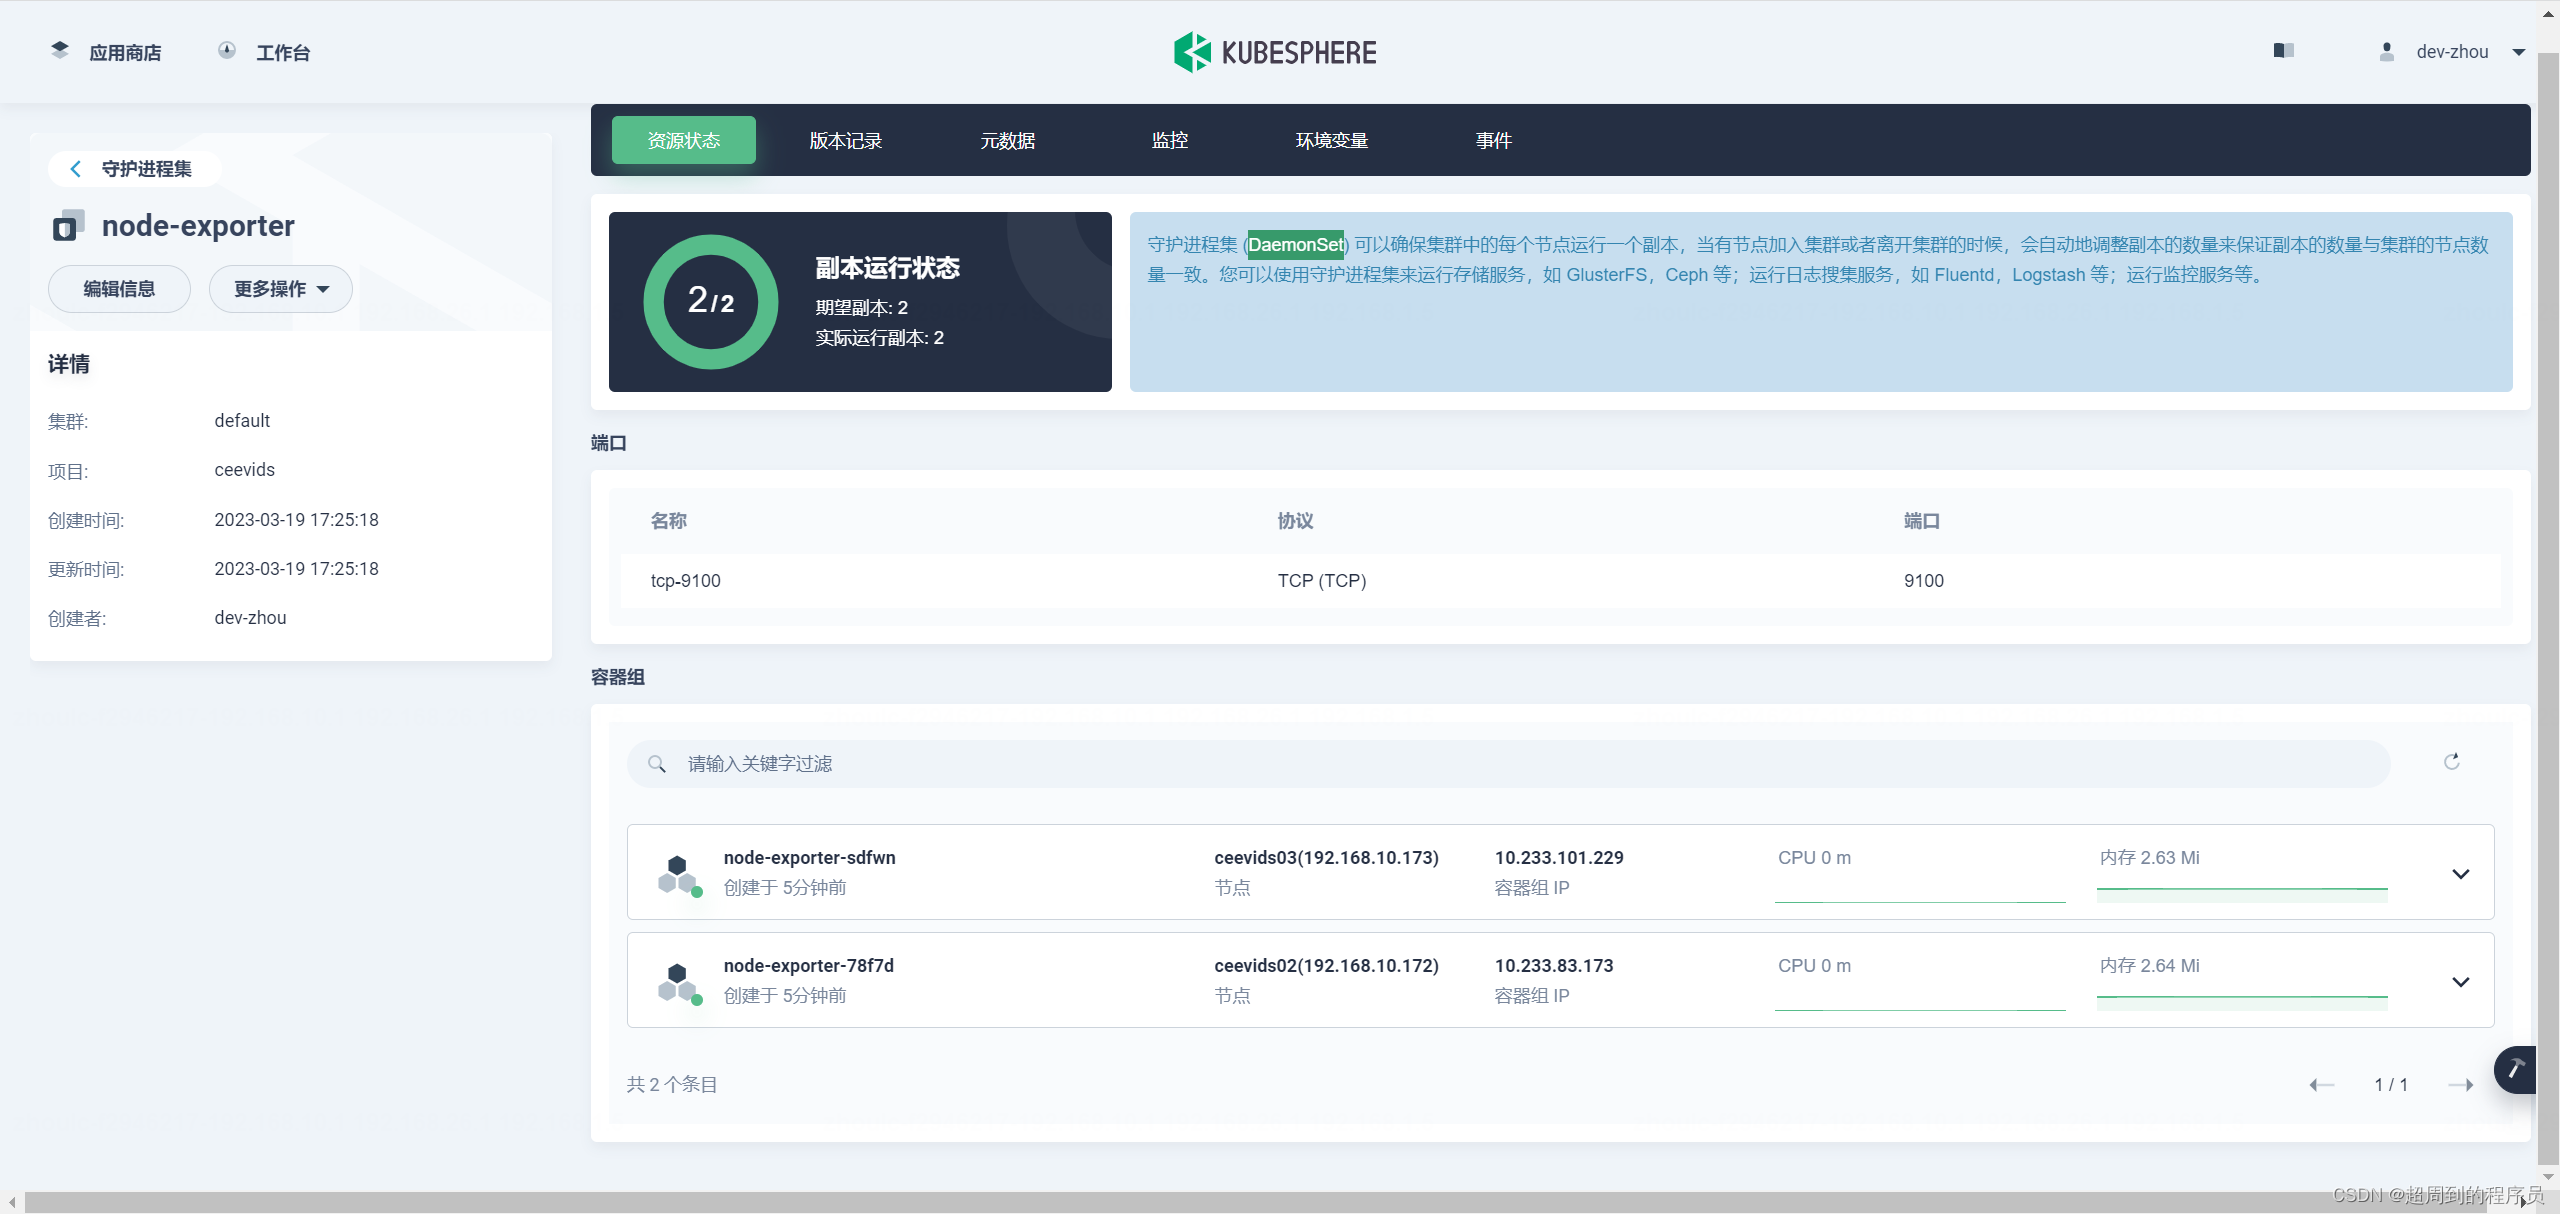Image resolution: width=2560 pixels, height=1214 pixels.
Task: Click the KubeSphere logo
Action: pos(1274,51)
